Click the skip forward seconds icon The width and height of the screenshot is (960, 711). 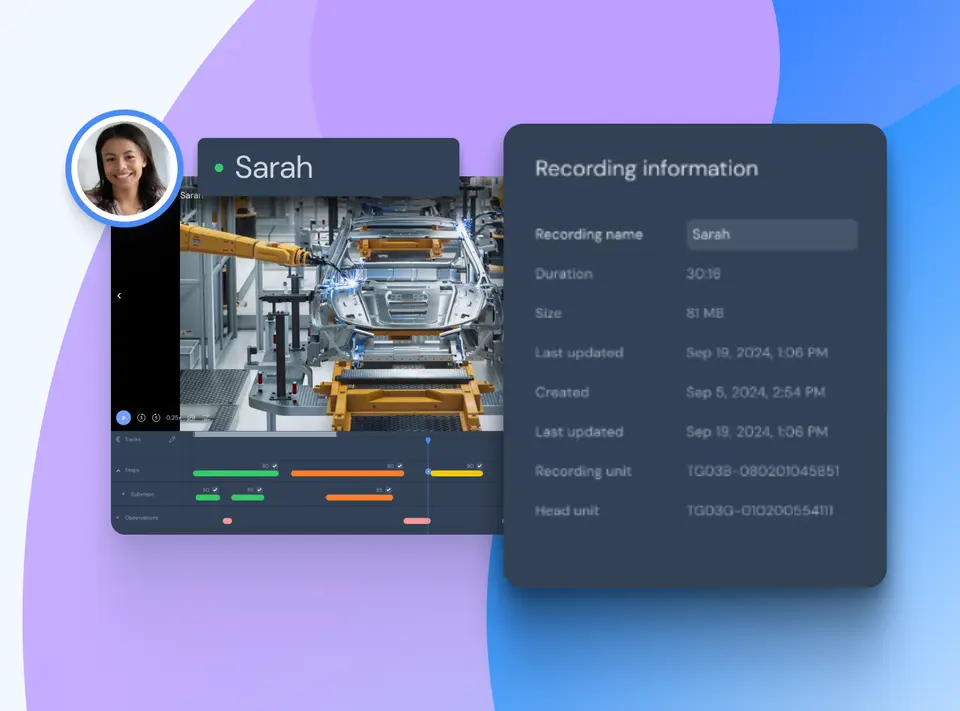click(x=156, y=418)
